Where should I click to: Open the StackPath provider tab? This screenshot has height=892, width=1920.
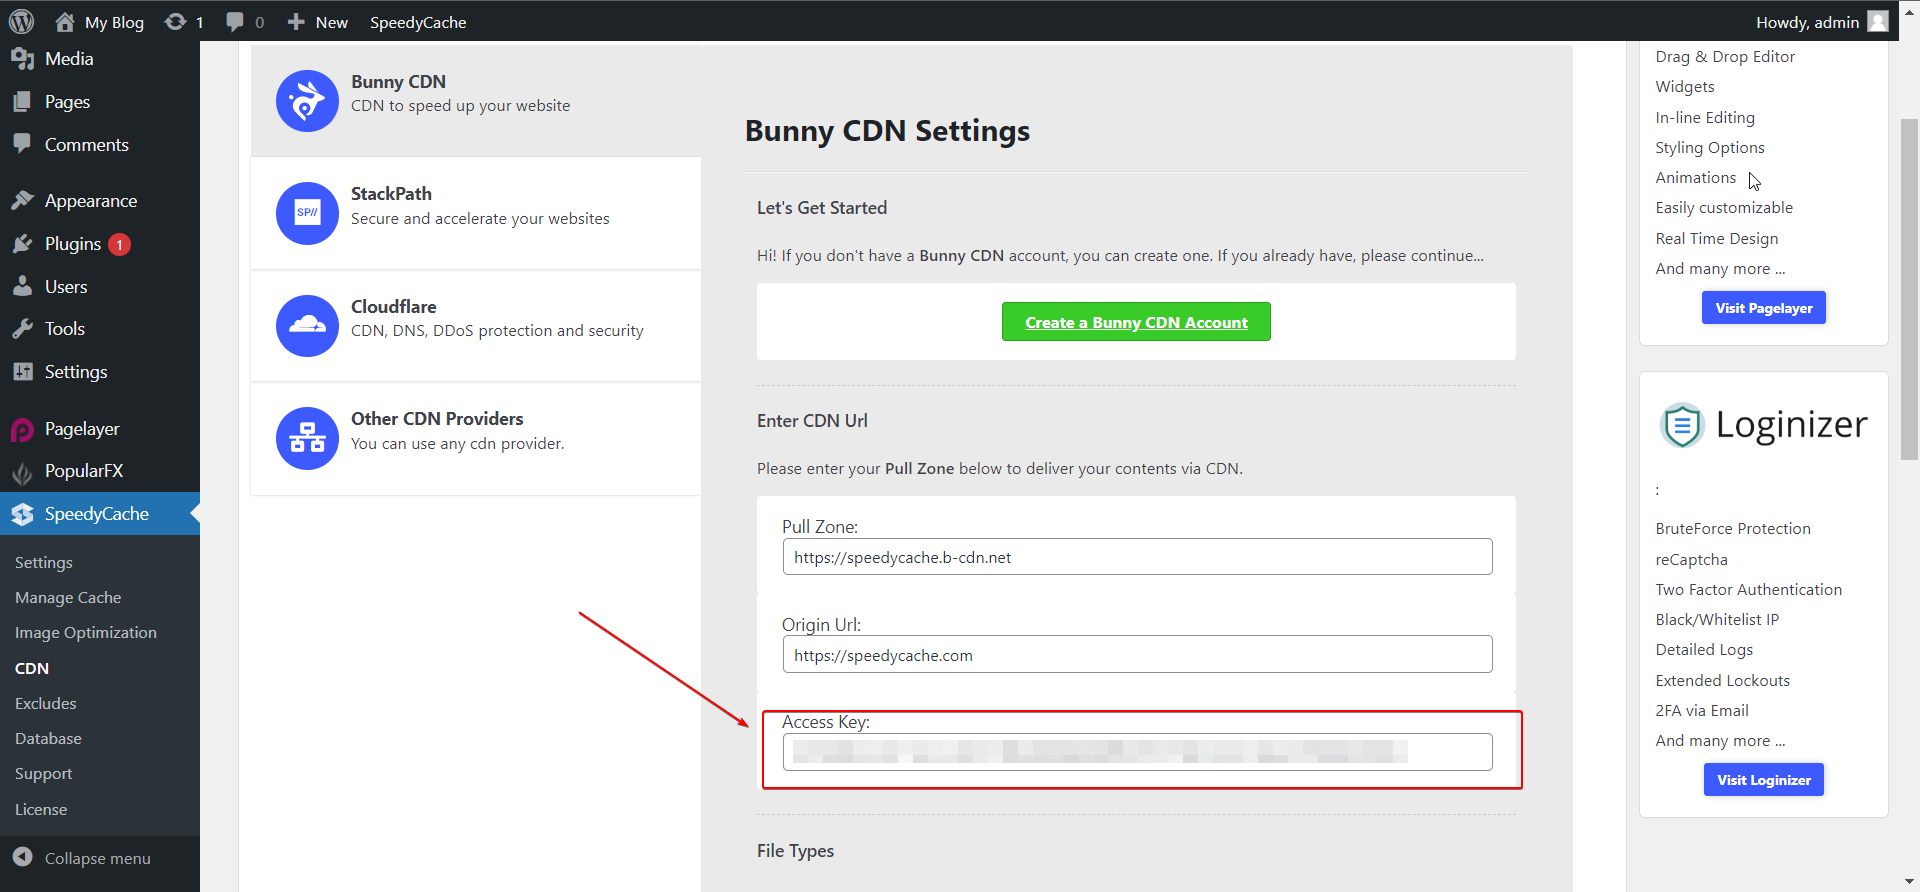point(476,213)
